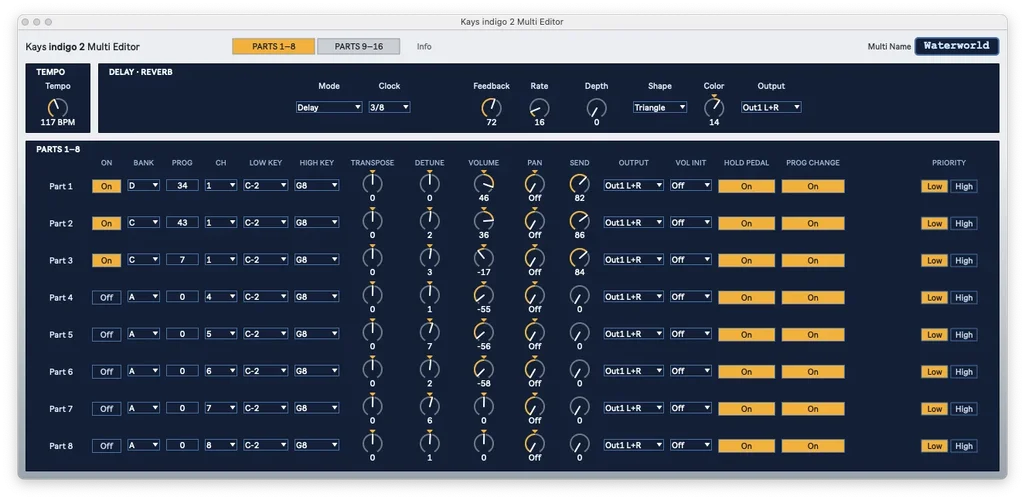
Task: Open the Clock dropdown set to 3/8
Action: click(x=390, y=107)
